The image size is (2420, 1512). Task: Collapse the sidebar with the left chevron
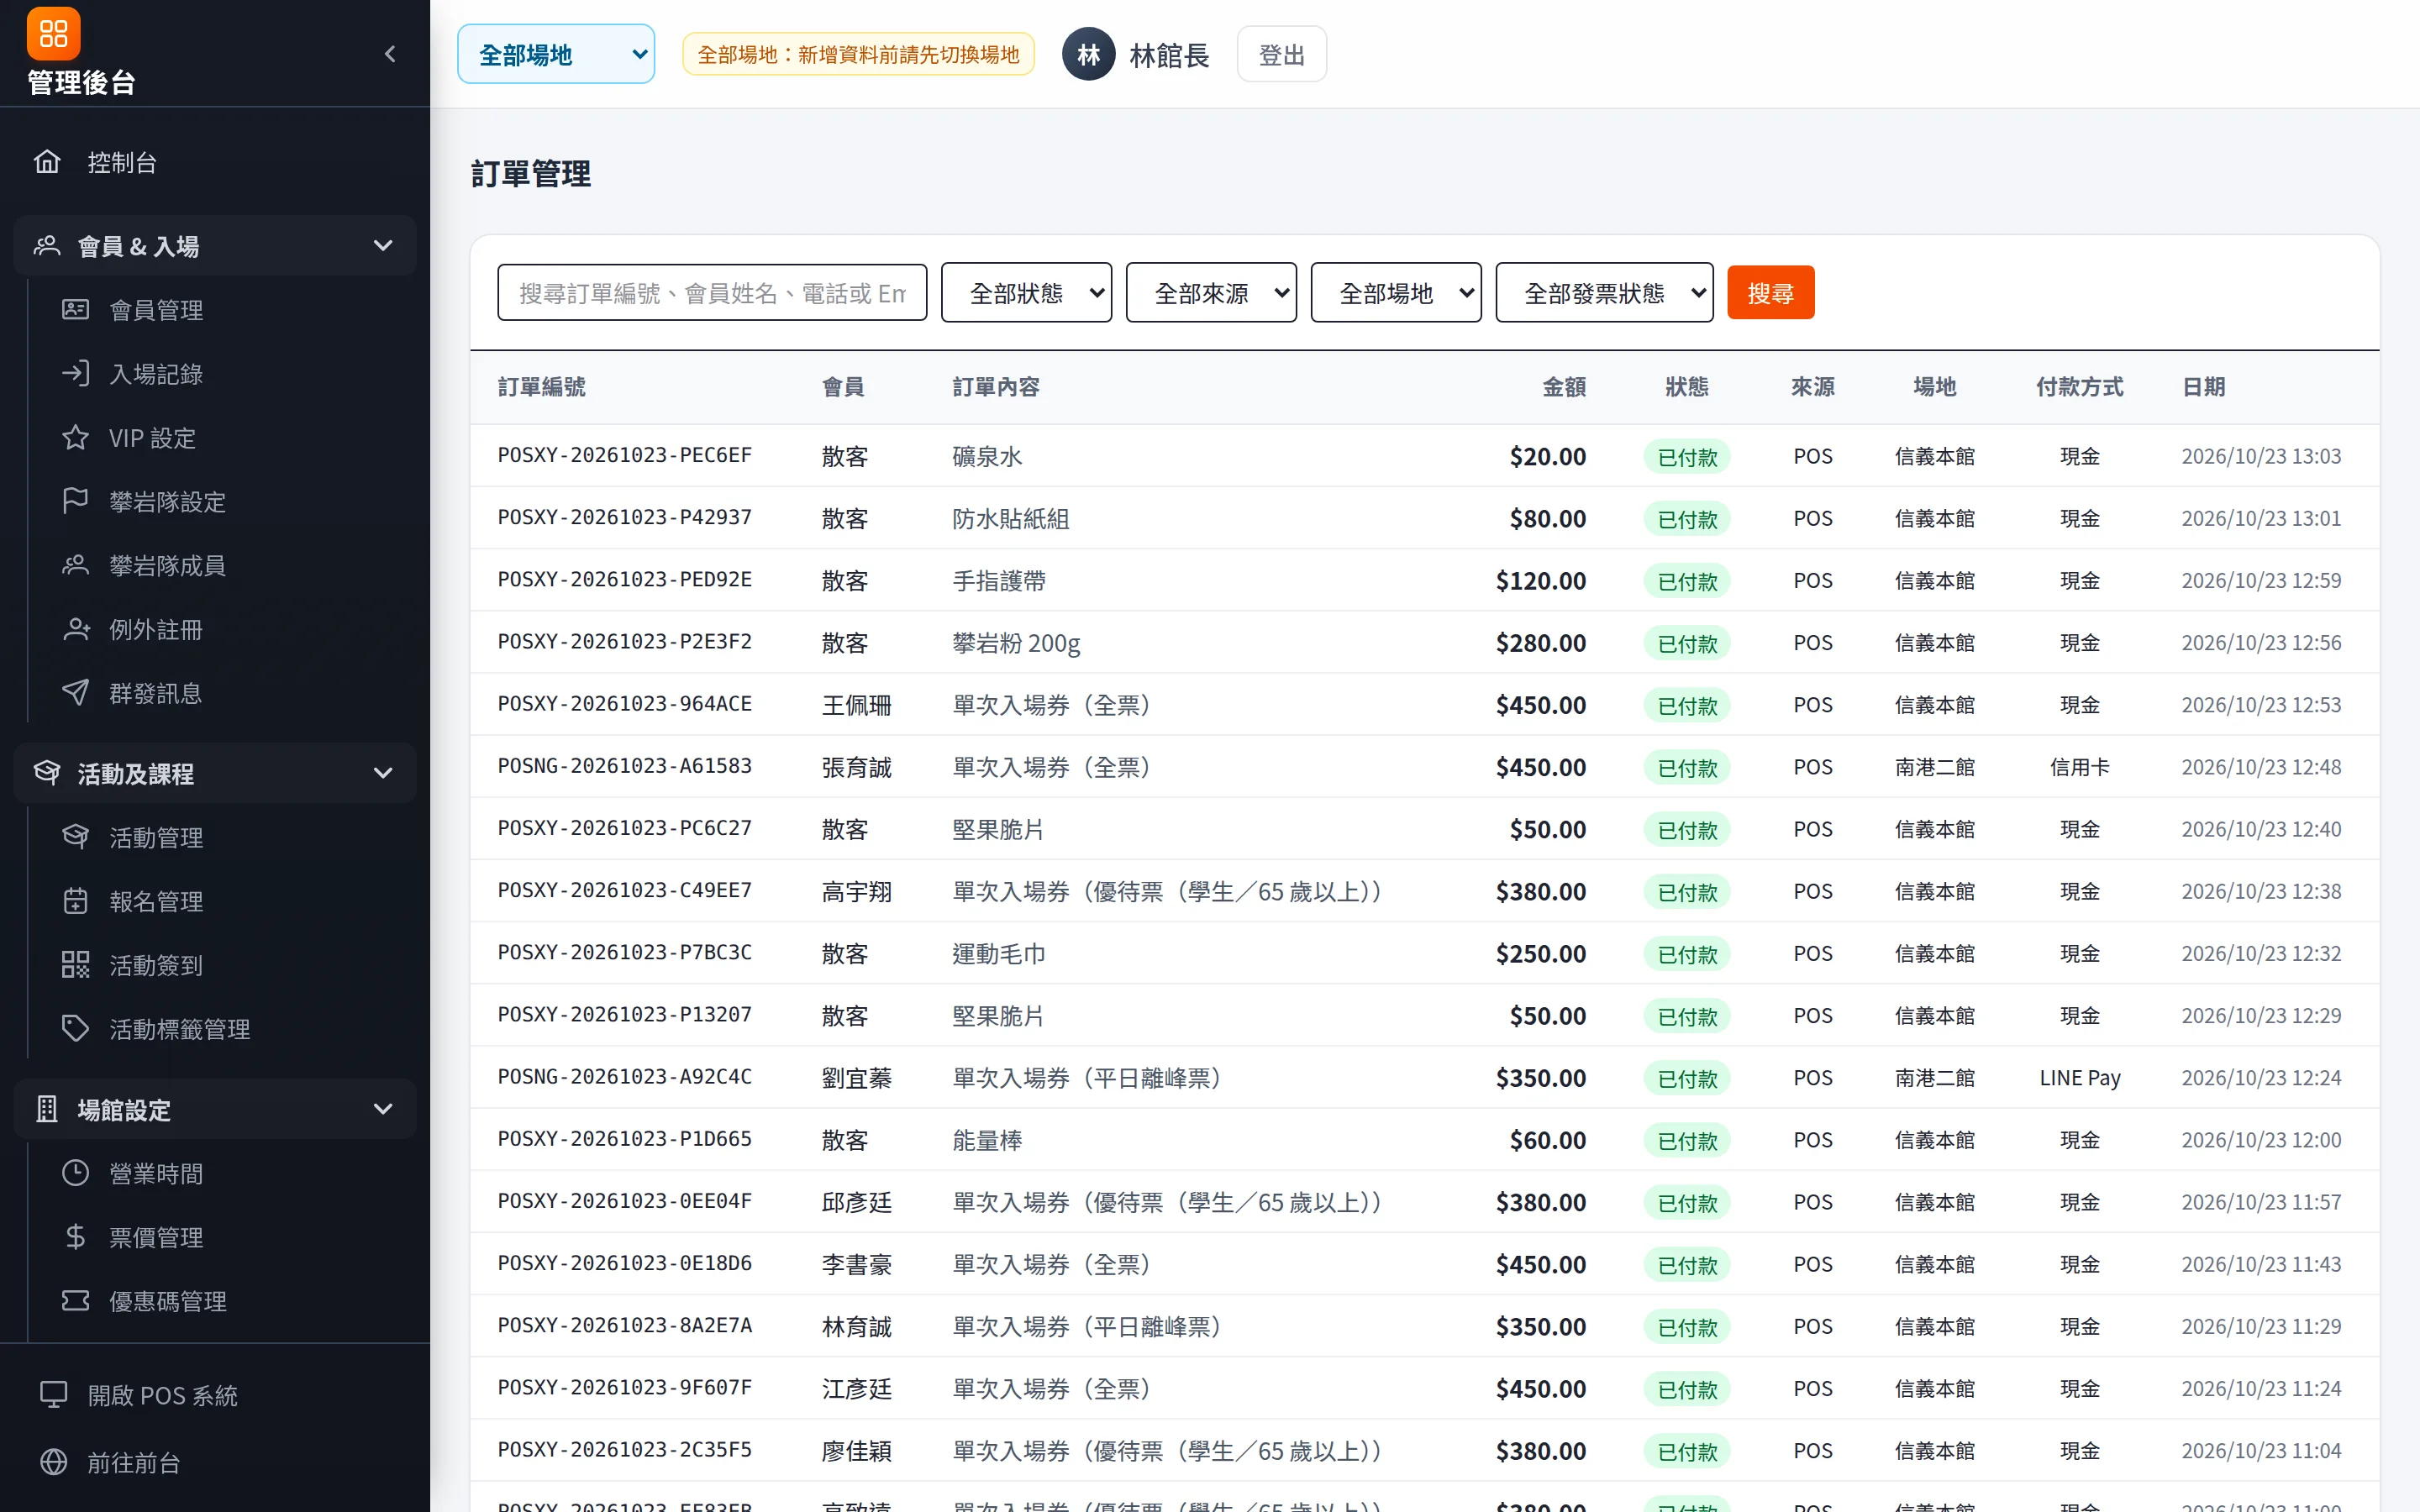click(x=390, y=54)
